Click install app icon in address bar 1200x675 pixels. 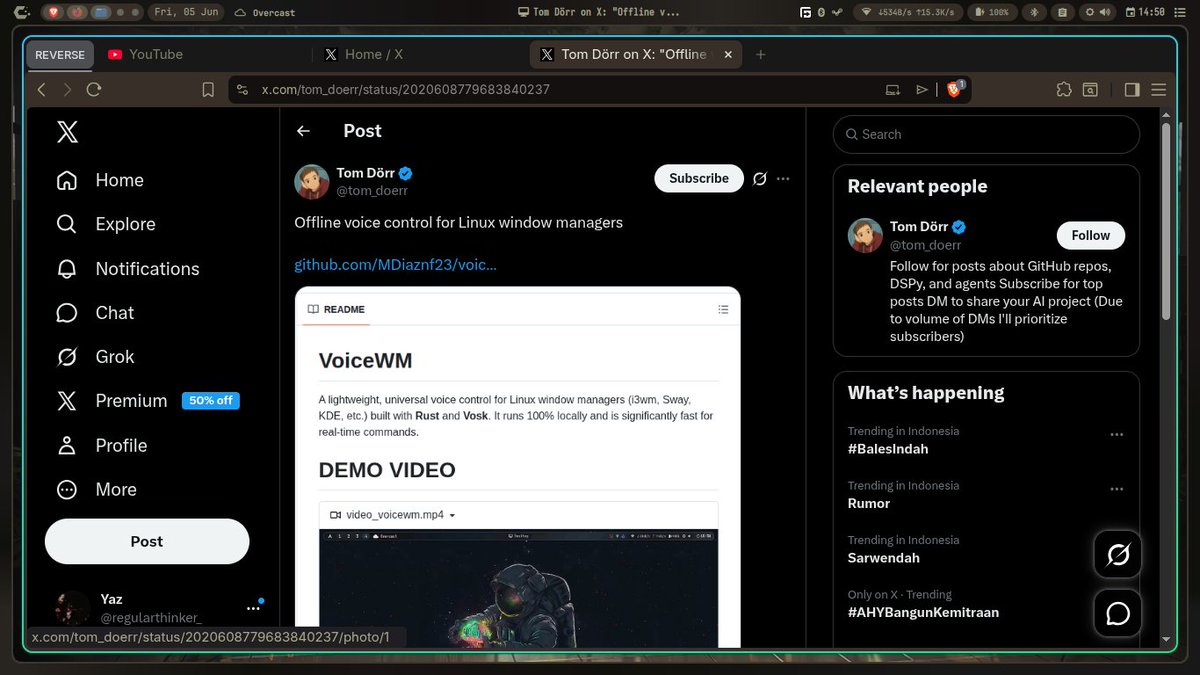click(x=893, y=89)
